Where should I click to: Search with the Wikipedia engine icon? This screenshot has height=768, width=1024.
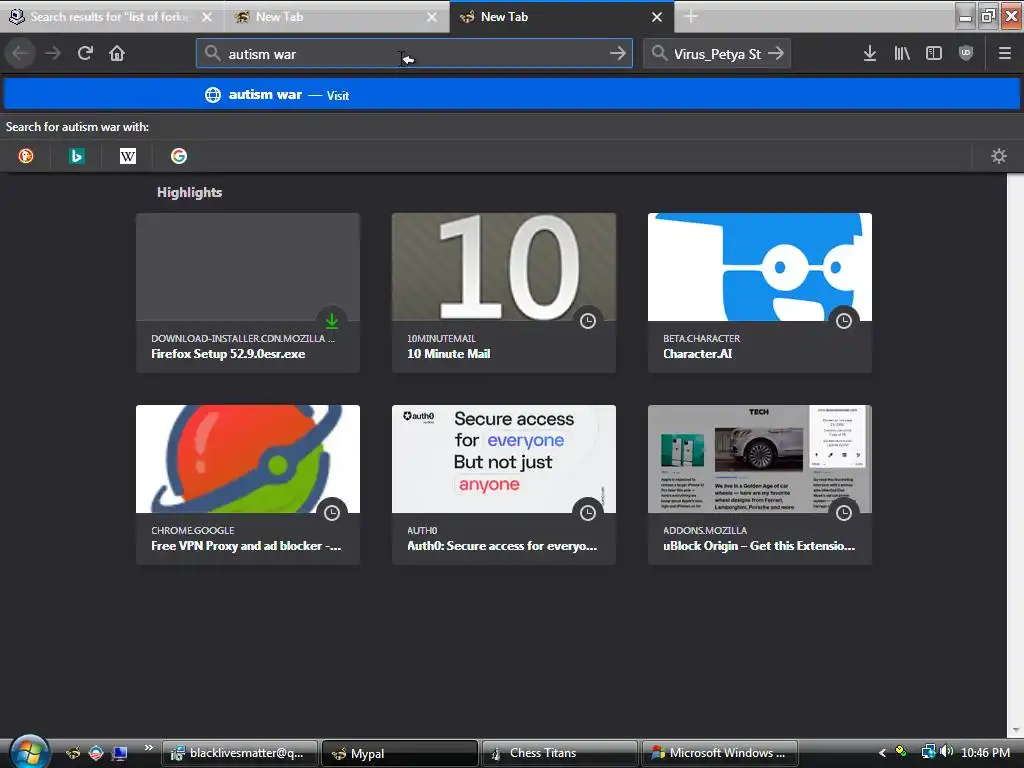128,156
